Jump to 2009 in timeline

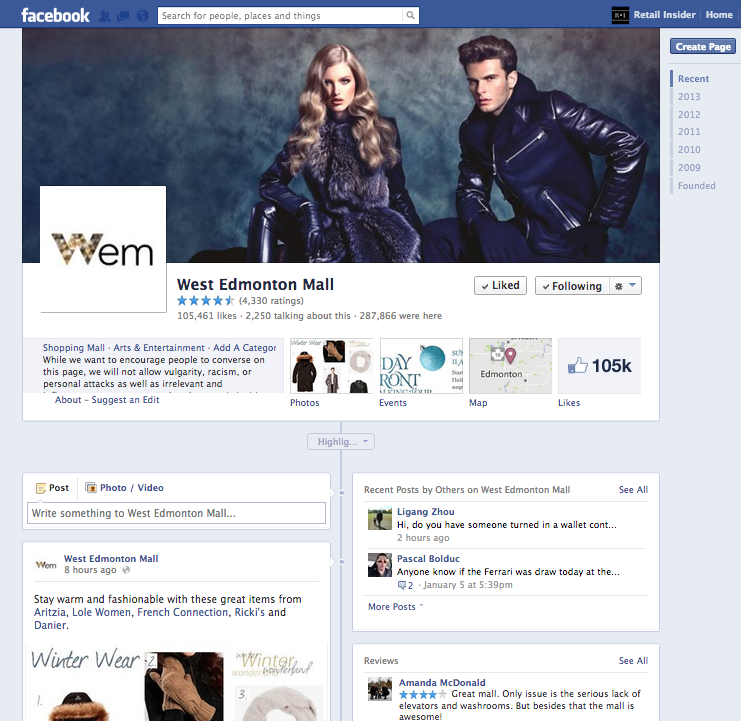[689, 168]
